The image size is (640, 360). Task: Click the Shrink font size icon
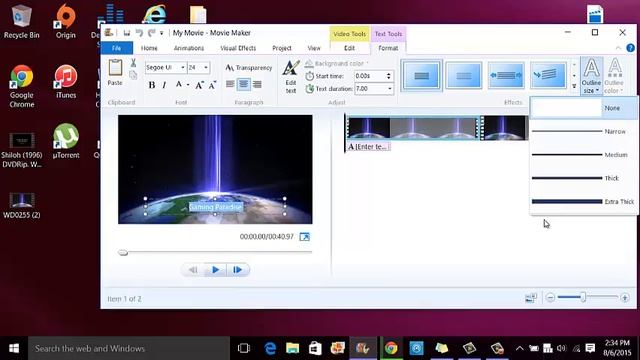pyautogui.click(x=212, y=85)
